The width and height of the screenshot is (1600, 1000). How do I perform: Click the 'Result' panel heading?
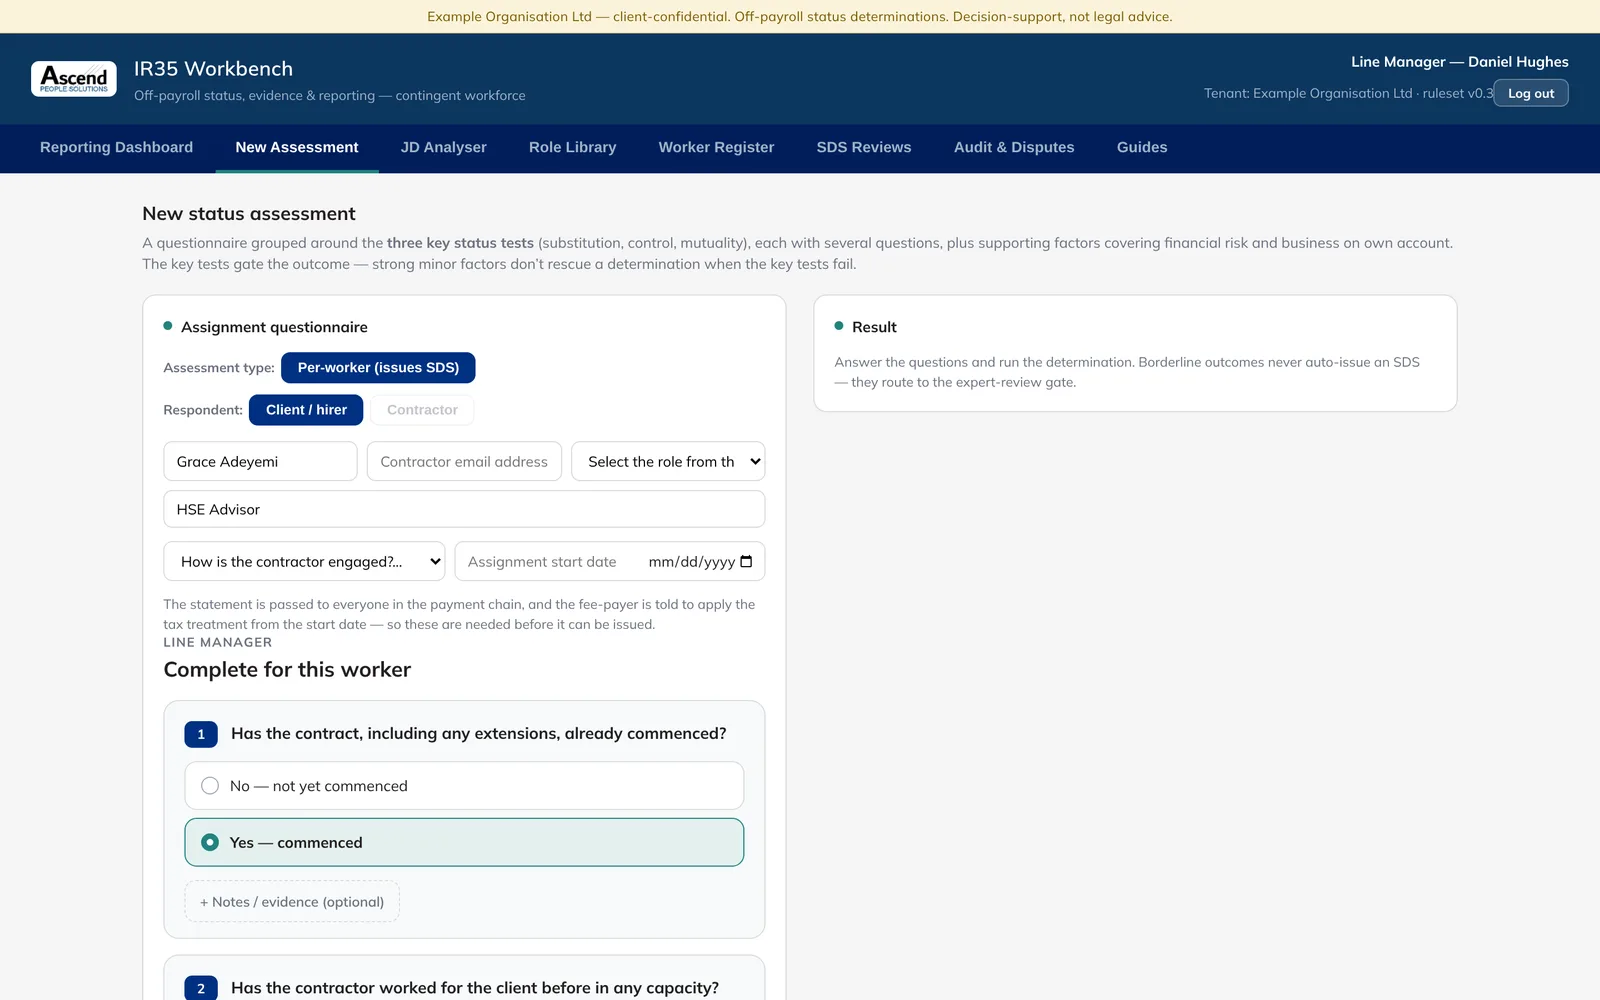tap(874, 327)
